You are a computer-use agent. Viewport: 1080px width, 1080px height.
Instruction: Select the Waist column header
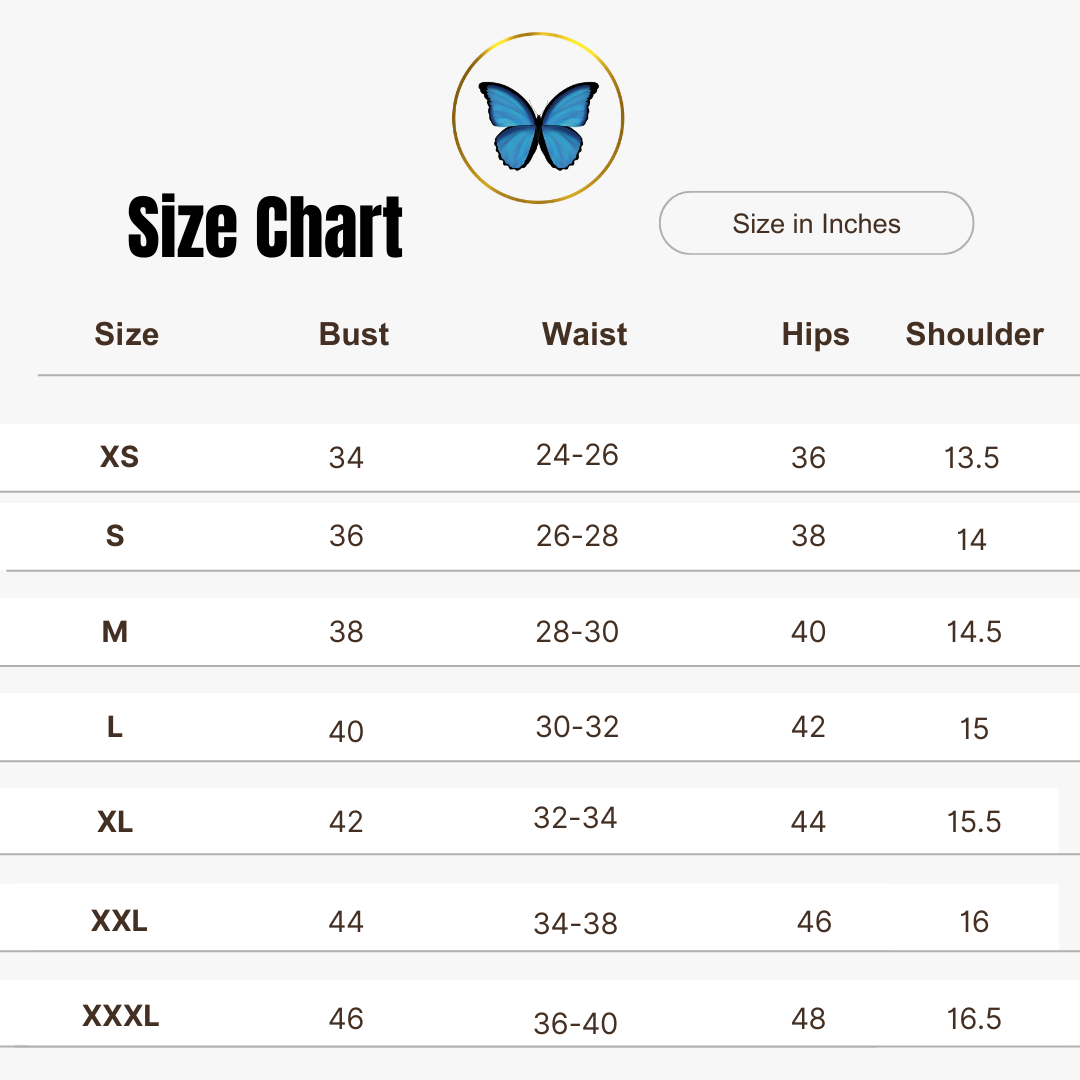click(584, 334)
